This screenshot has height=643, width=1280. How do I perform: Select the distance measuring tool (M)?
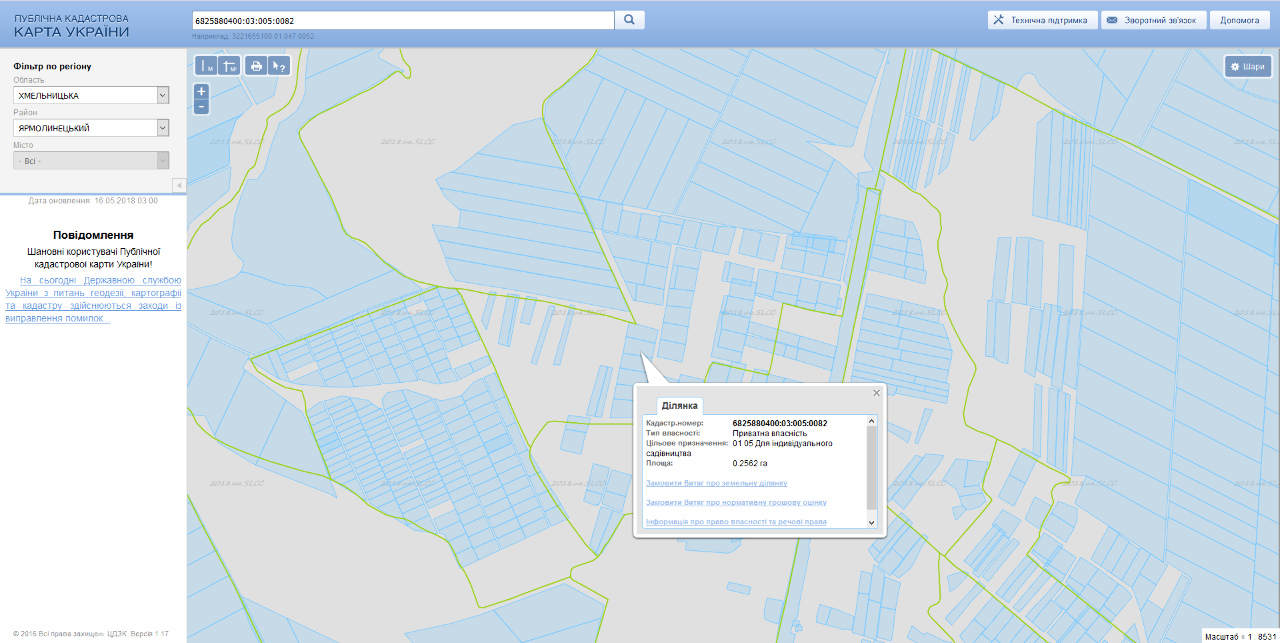pos(206,66)
